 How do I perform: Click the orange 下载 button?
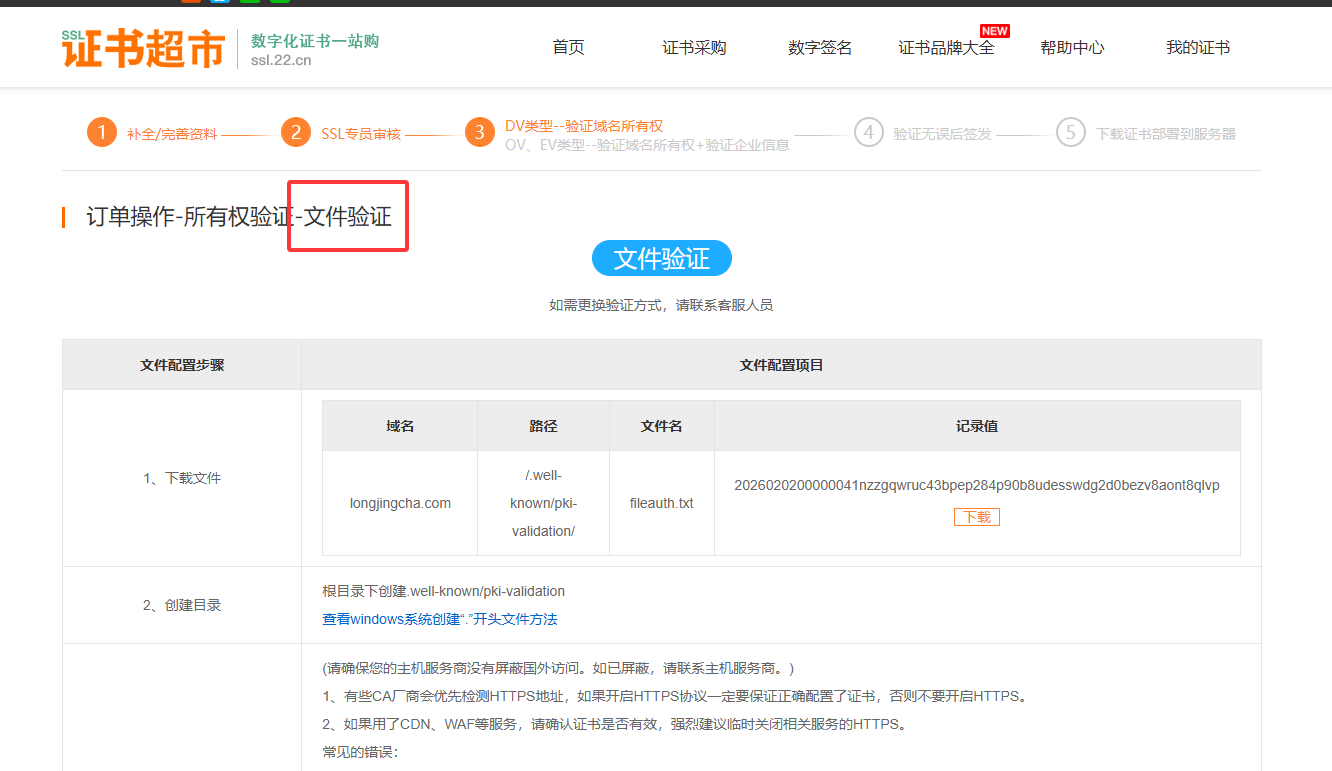pyautogui.click(x=976, y=517)
